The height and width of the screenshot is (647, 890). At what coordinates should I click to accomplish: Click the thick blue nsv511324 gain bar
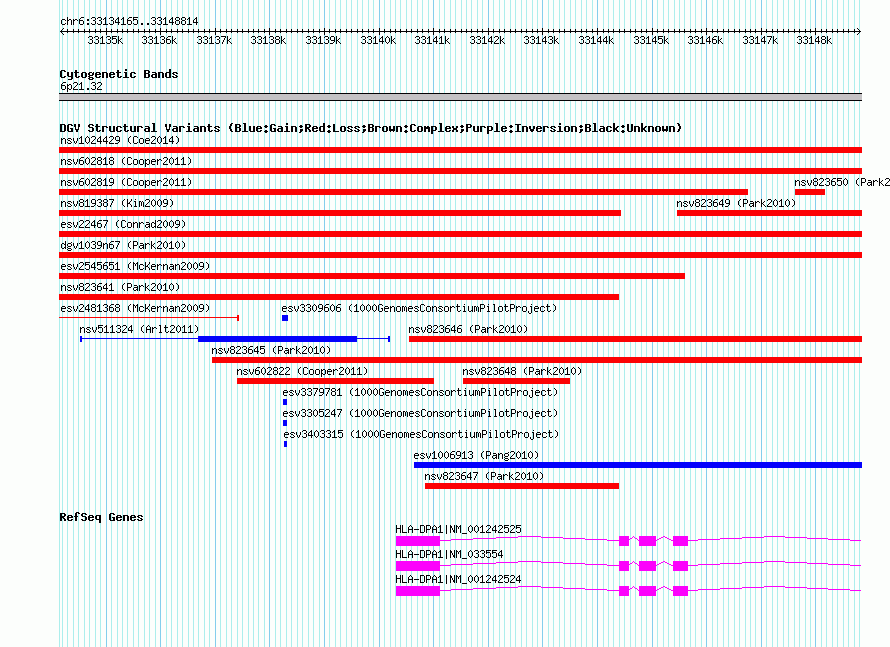pyautogui.click(x=278, y=339)
